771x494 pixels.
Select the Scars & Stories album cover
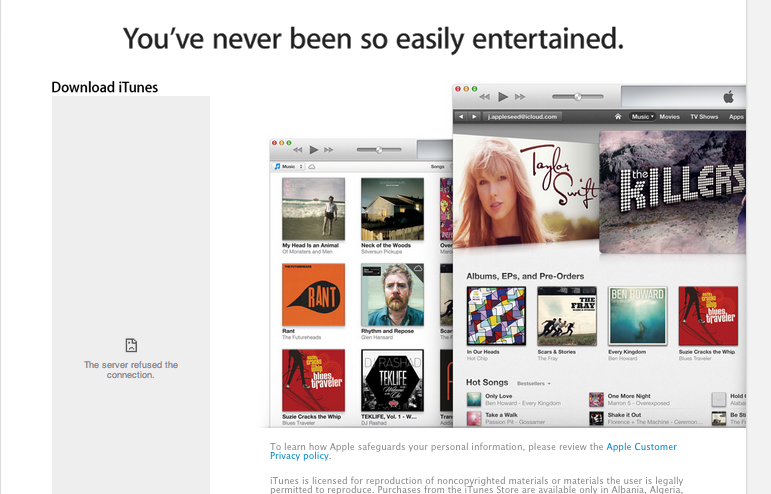pyautogui.click(x=567, y=316)
